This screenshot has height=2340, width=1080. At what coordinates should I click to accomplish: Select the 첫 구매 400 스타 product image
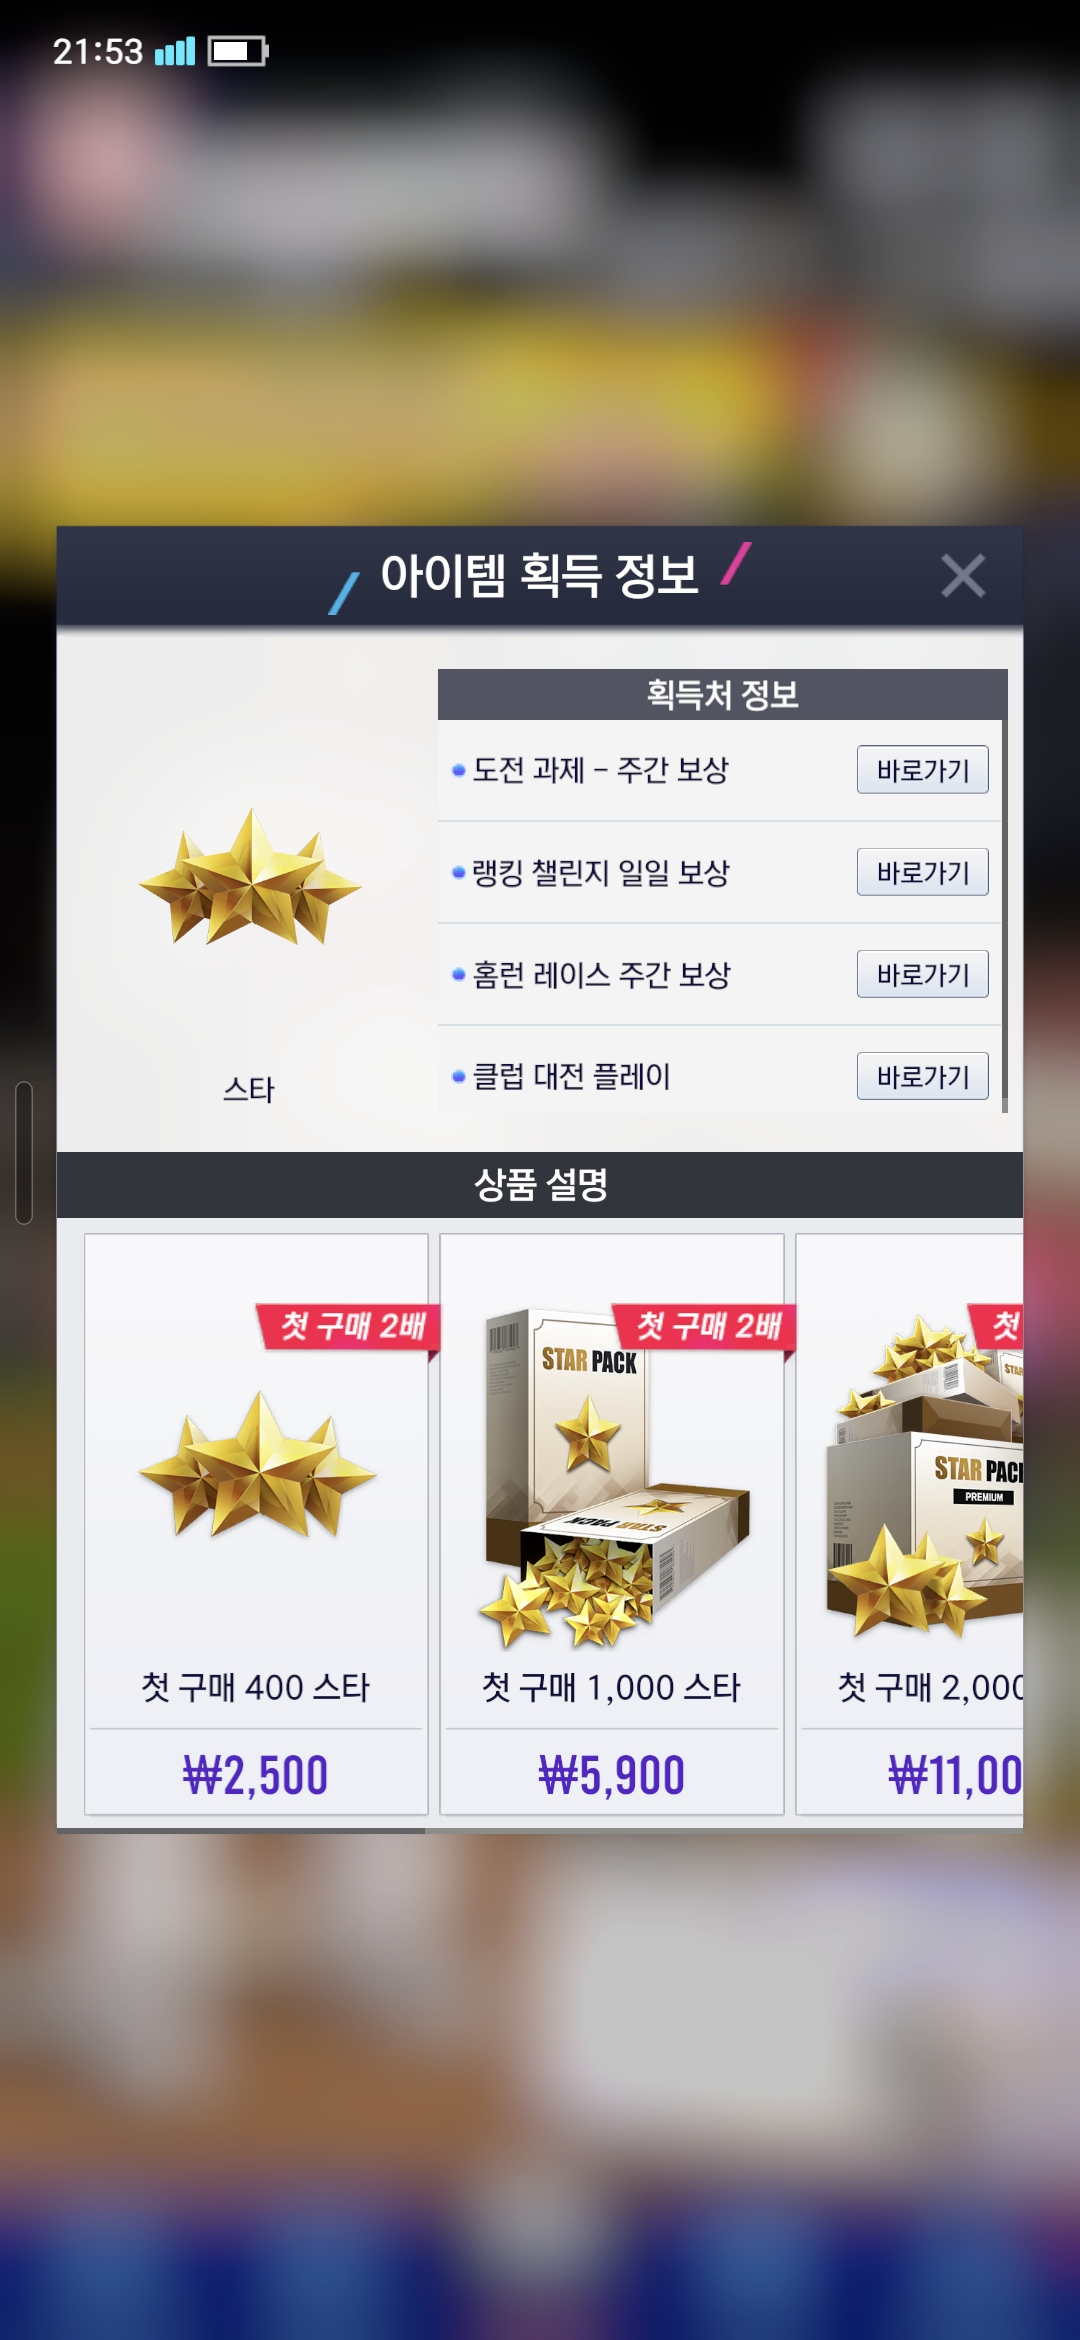[x=258, y=1465]
